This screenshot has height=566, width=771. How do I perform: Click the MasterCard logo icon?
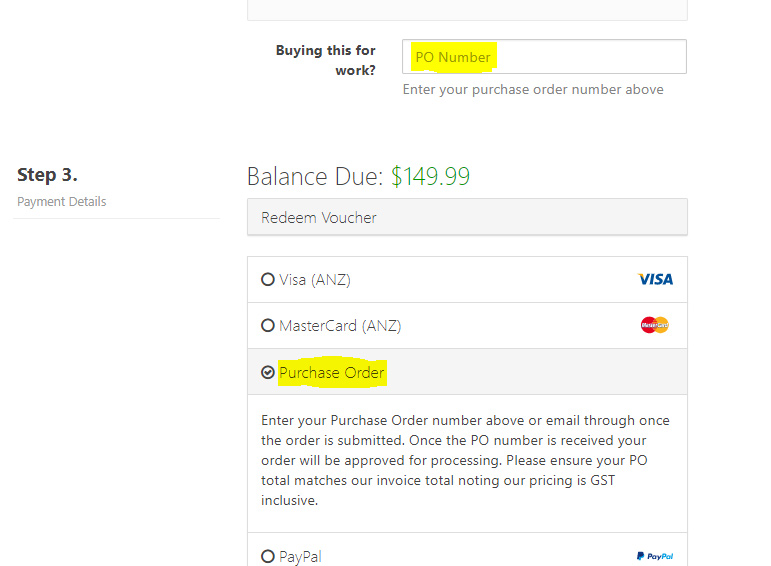click(654, 325)
